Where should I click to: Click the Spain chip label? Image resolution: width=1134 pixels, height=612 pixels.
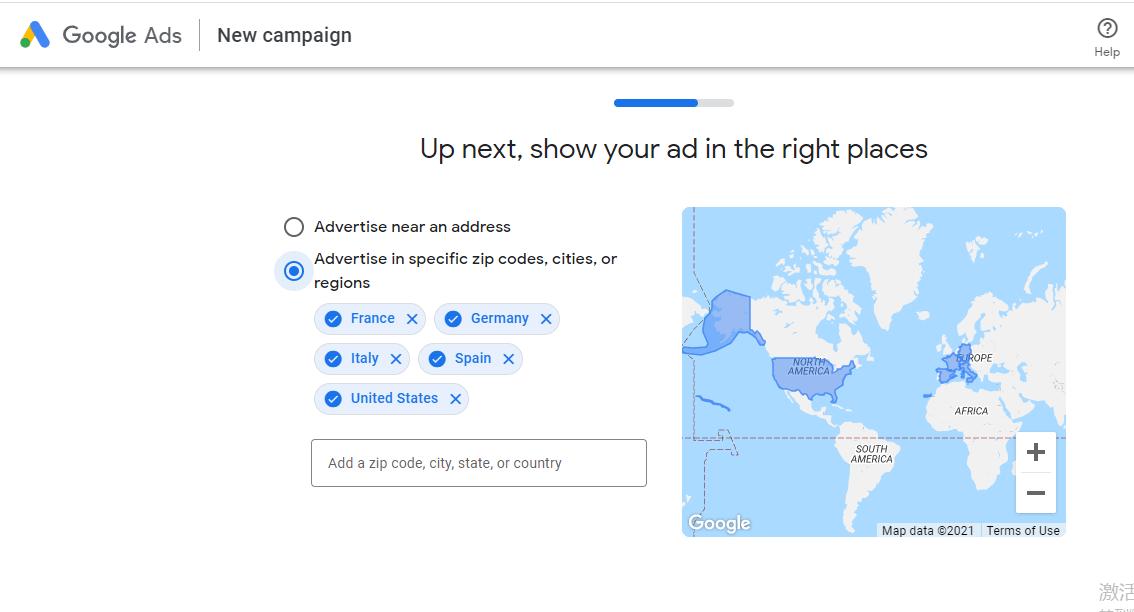472,358
